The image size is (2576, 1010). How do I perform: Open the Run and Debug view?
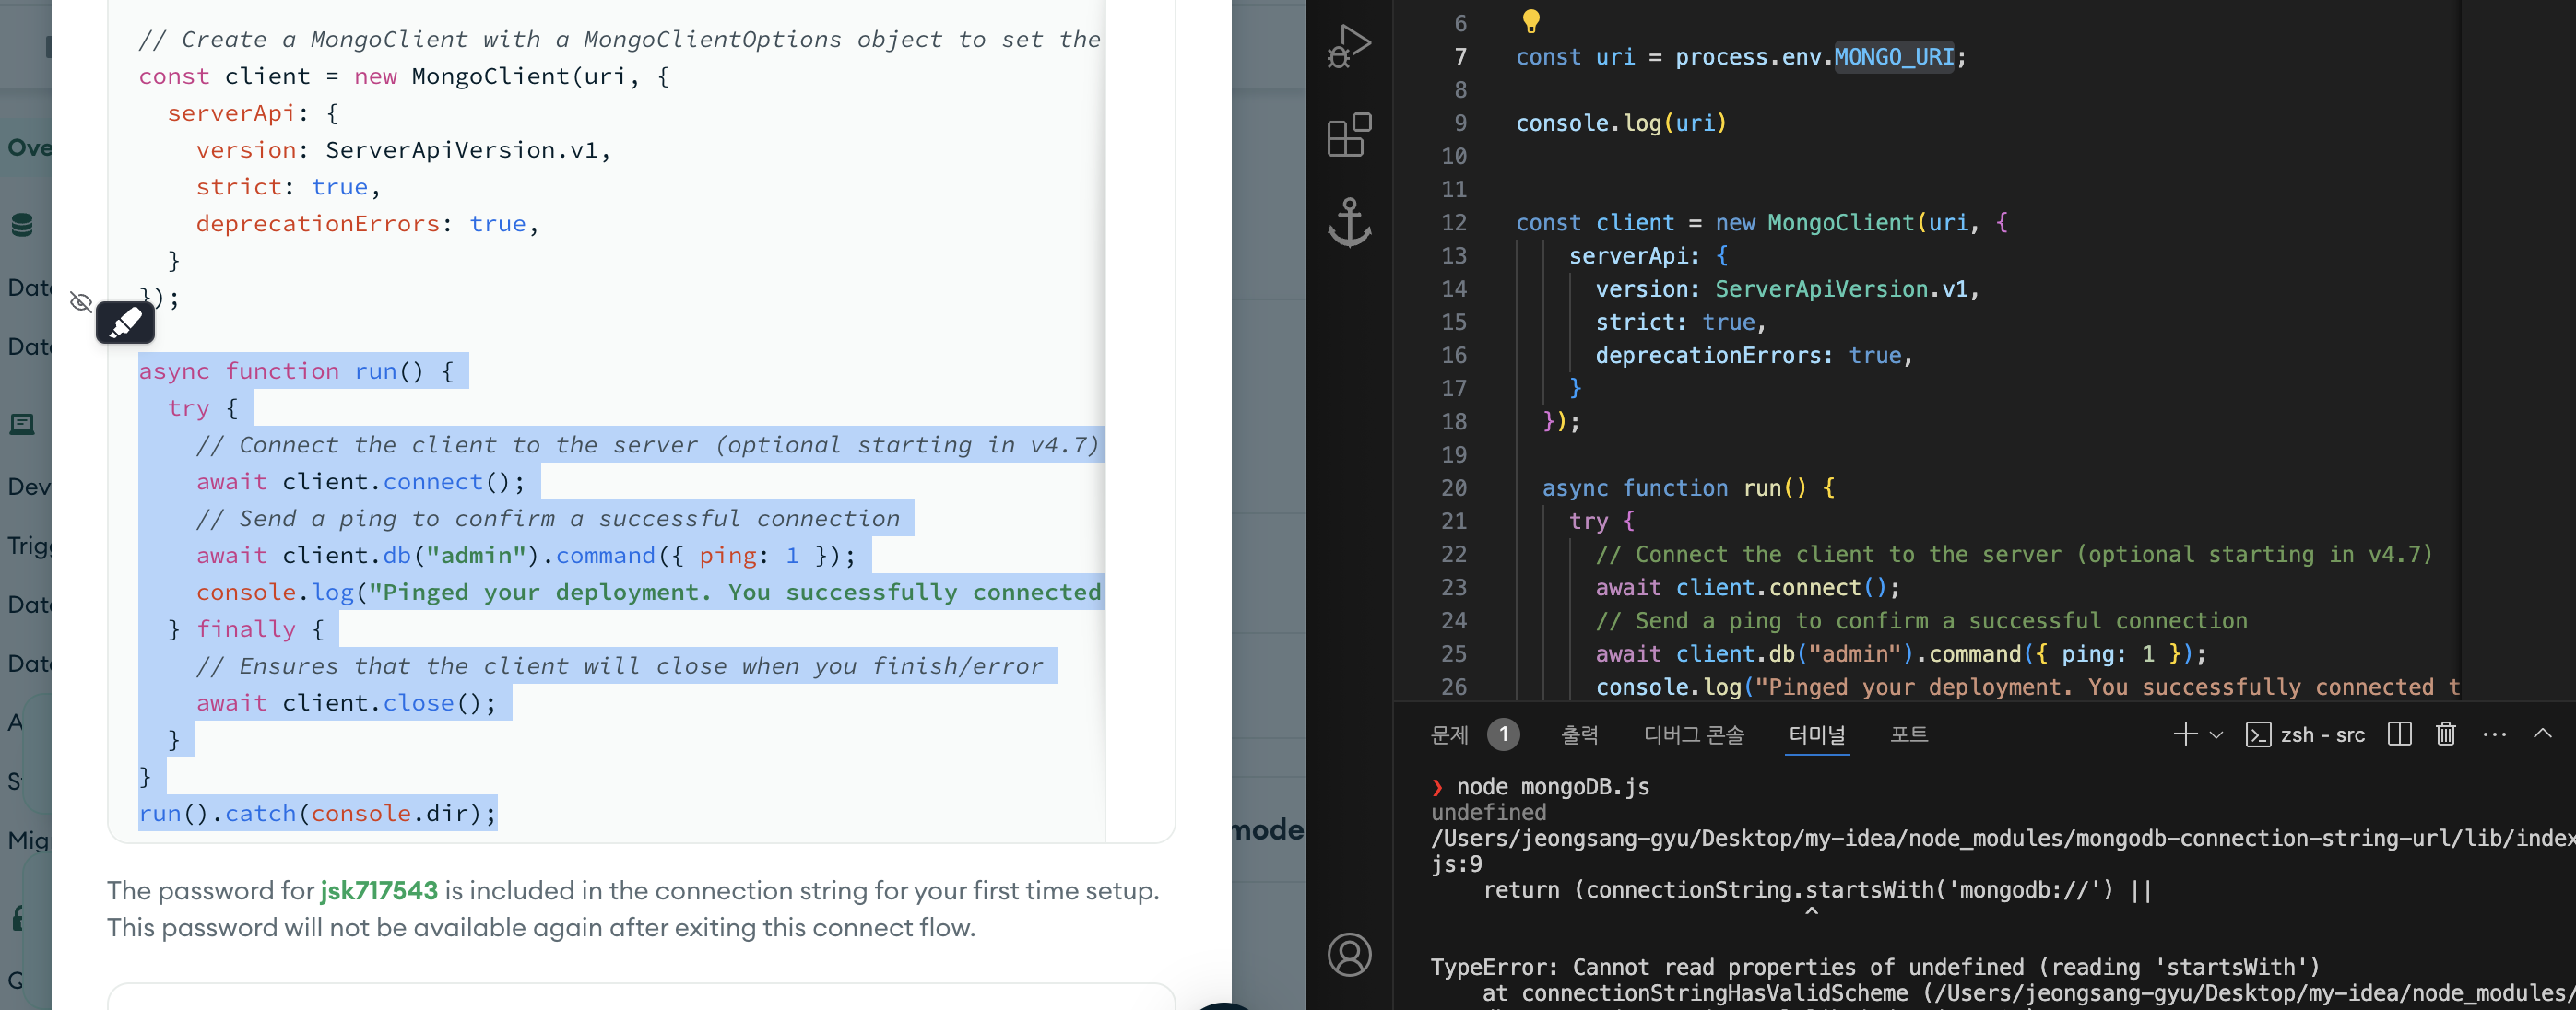(1348, 46)
